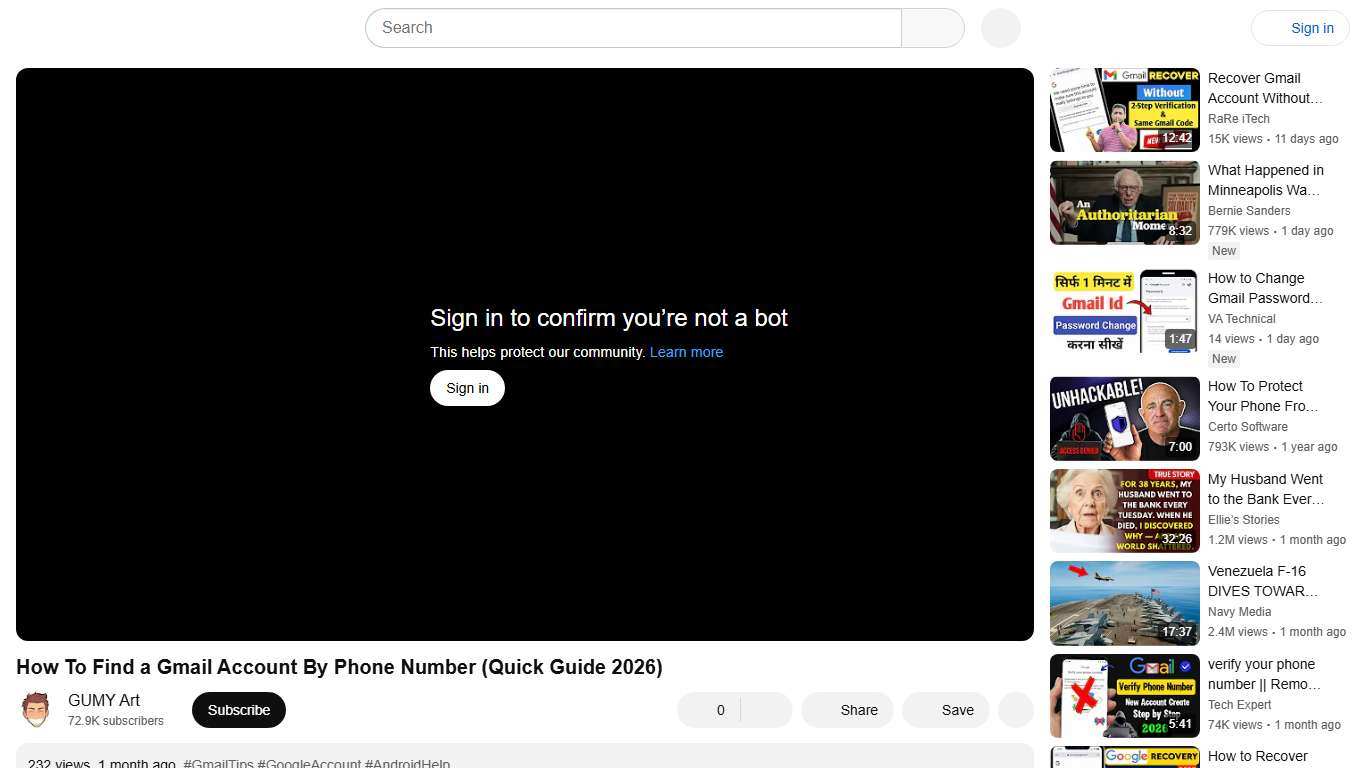This screenshot has height=768, width=1366.
Task: Click the #GmailTips hashtag link
Action: tap(217, 763)
